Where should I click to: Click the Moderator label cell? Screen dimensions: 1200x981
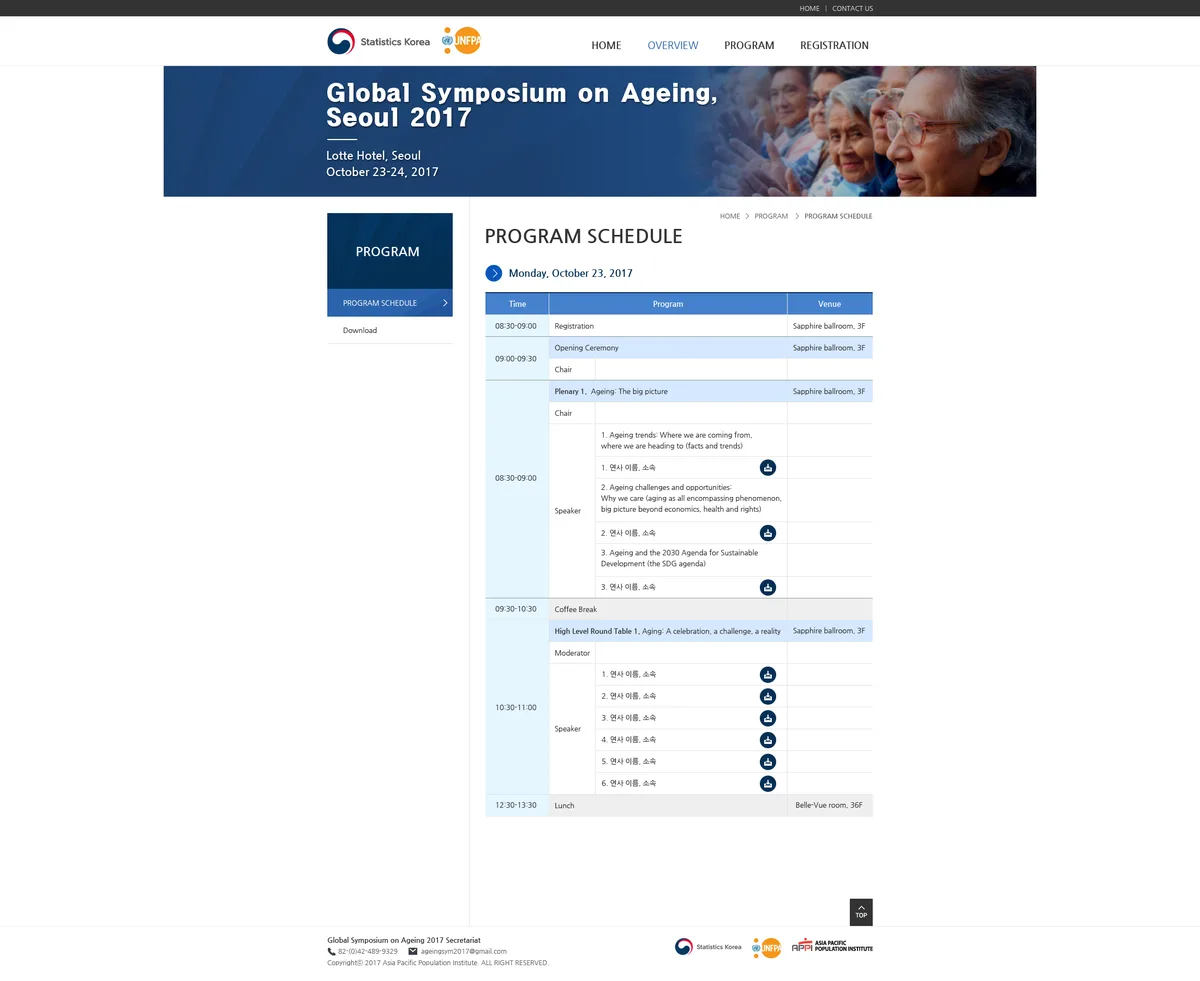pyautogui.click(x=572, y=653)
